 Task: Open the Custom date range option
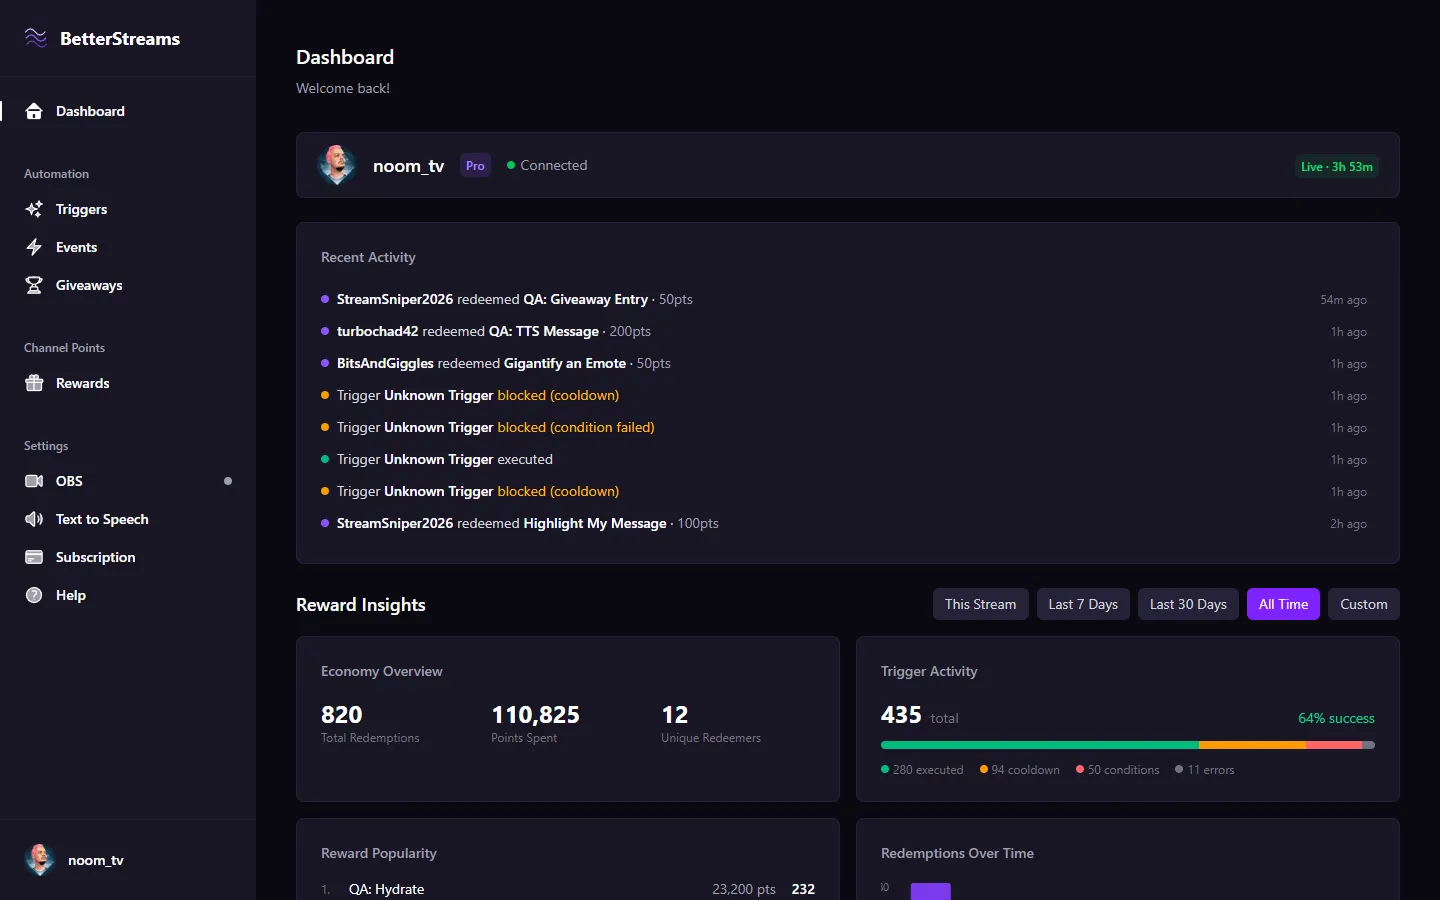(x=1363, y=604)
